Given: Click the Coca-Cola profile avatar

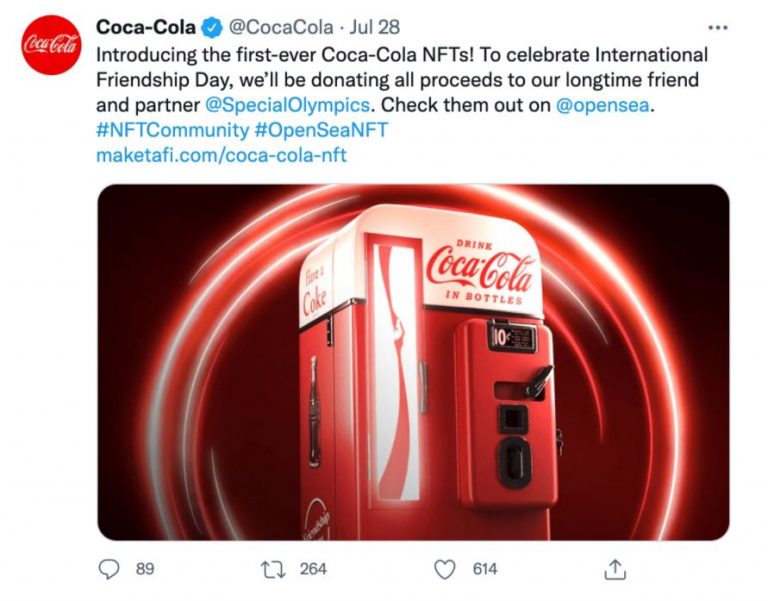Looking at the screenshot, I should point(51,43).
